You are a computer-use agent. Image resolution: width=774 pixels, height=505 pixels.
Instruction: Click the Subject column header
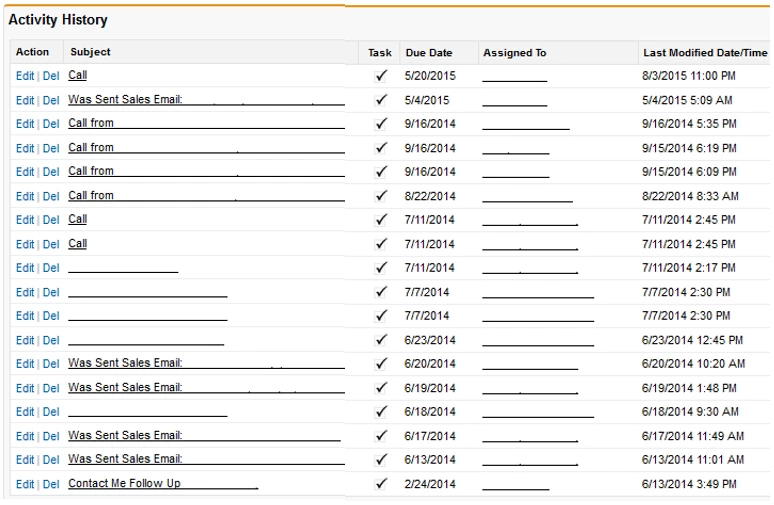click(x=90, y=52)
